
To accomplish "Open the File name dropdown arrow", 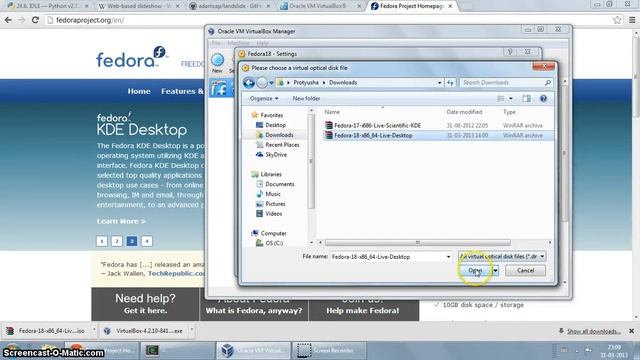I will tap(448, 257).
